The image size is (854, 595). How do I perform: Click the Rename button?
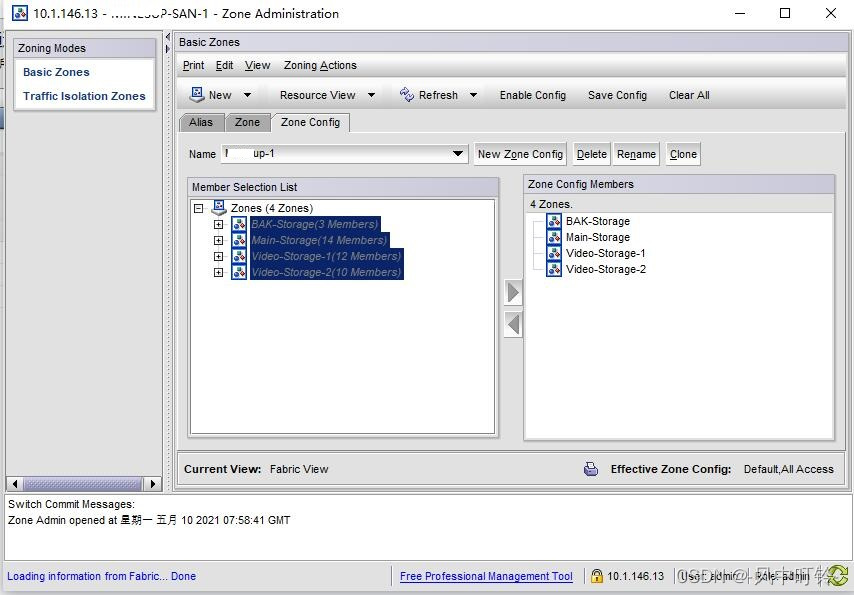(x=636, y=154)
